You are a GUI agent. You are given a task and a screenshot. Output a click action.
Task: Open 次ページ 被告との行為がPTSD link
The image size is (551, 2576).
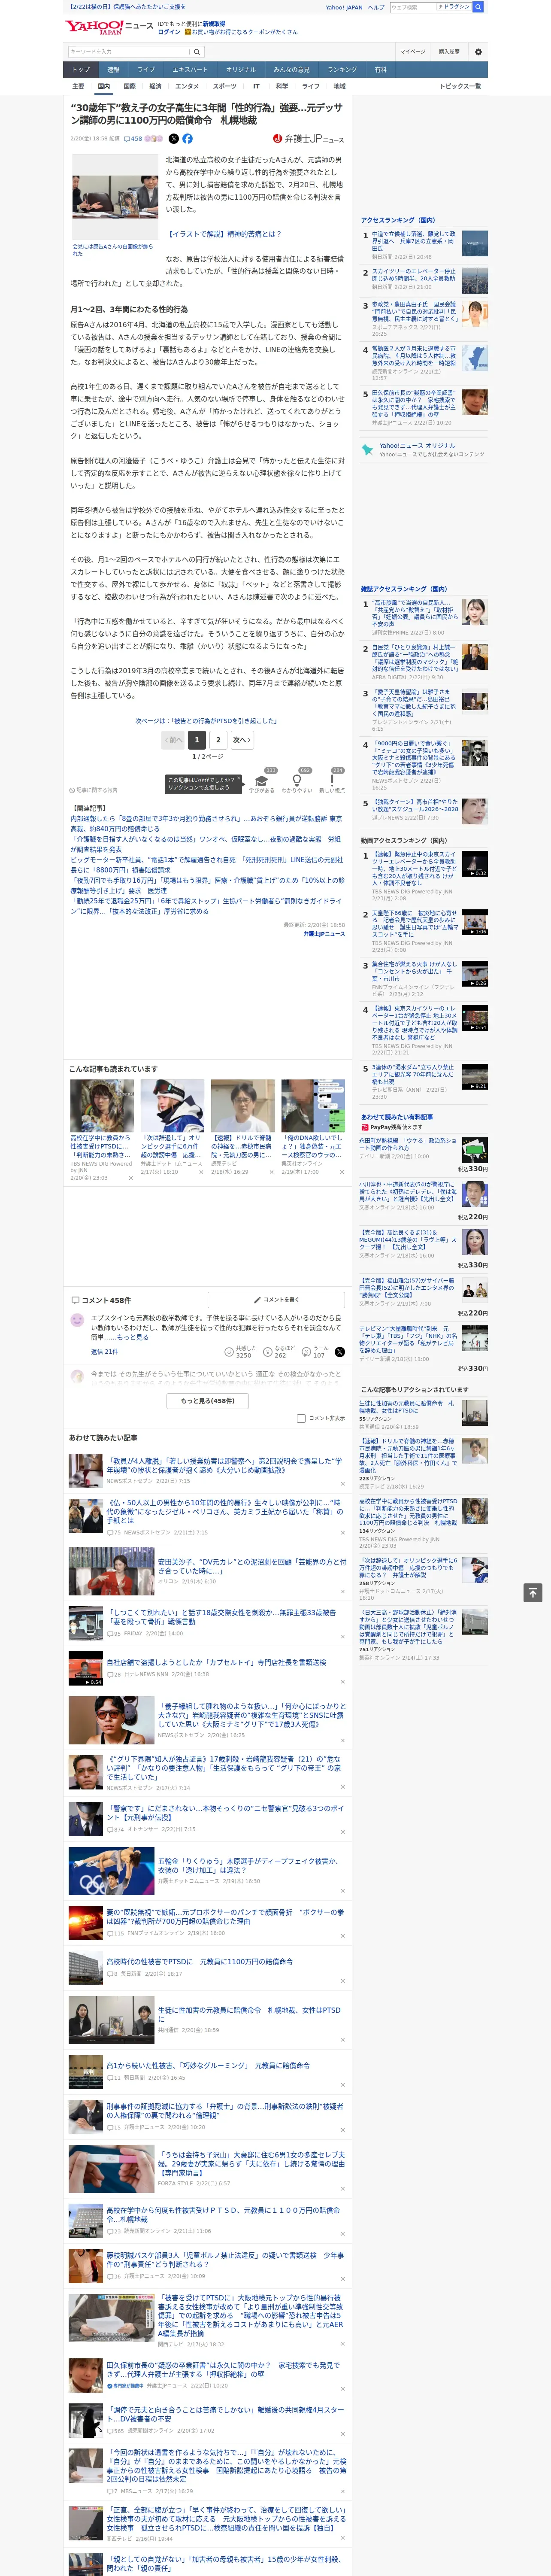coord(206,720)
